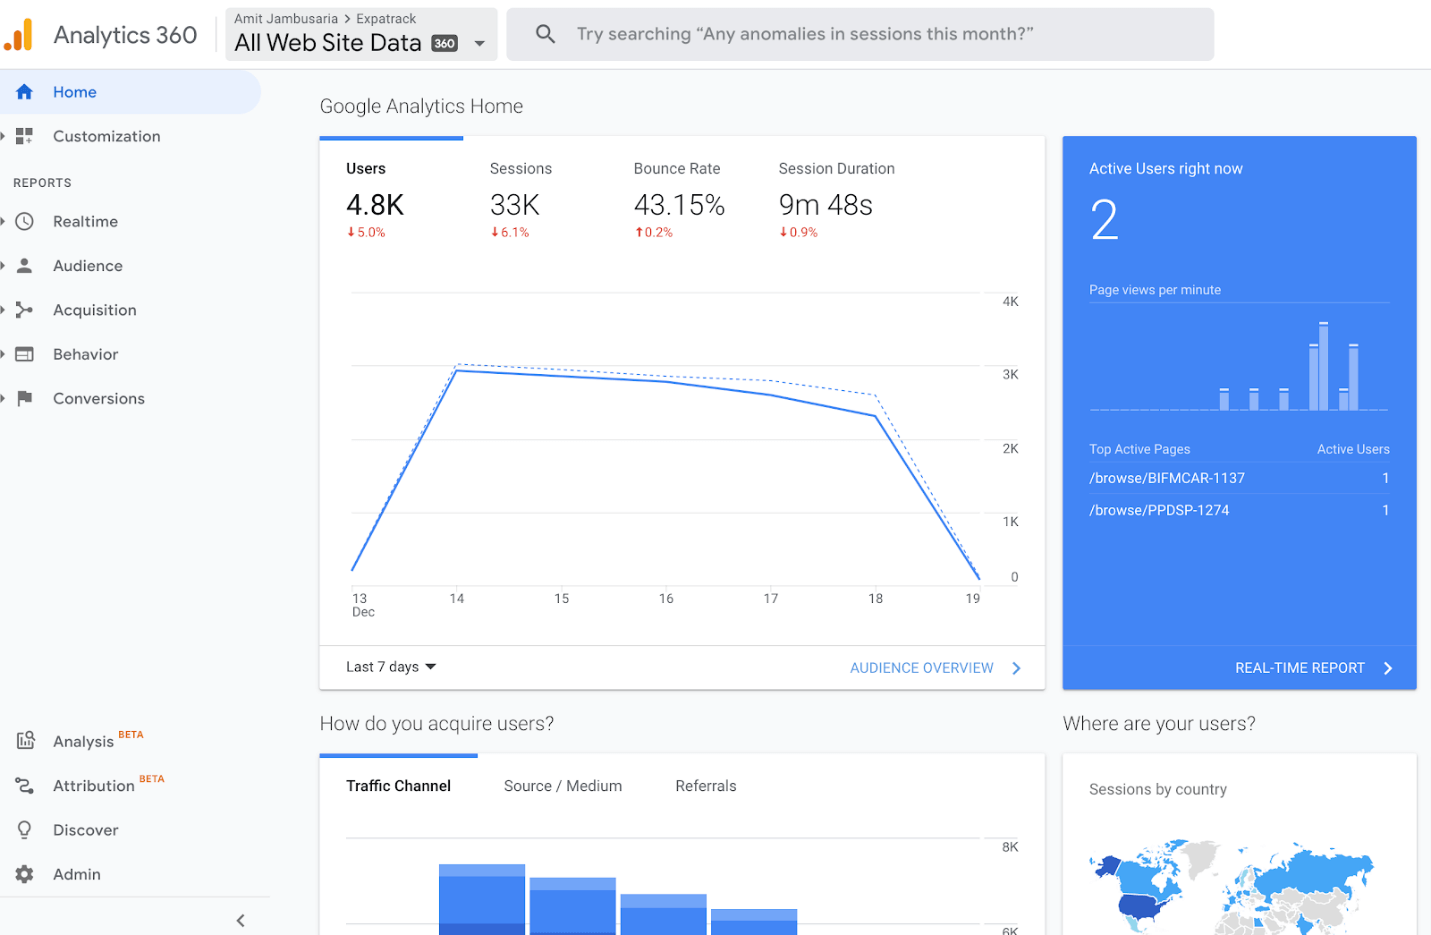1431x935 pixels.
Task: Select the Sessions metric tab
Action: 521,198
